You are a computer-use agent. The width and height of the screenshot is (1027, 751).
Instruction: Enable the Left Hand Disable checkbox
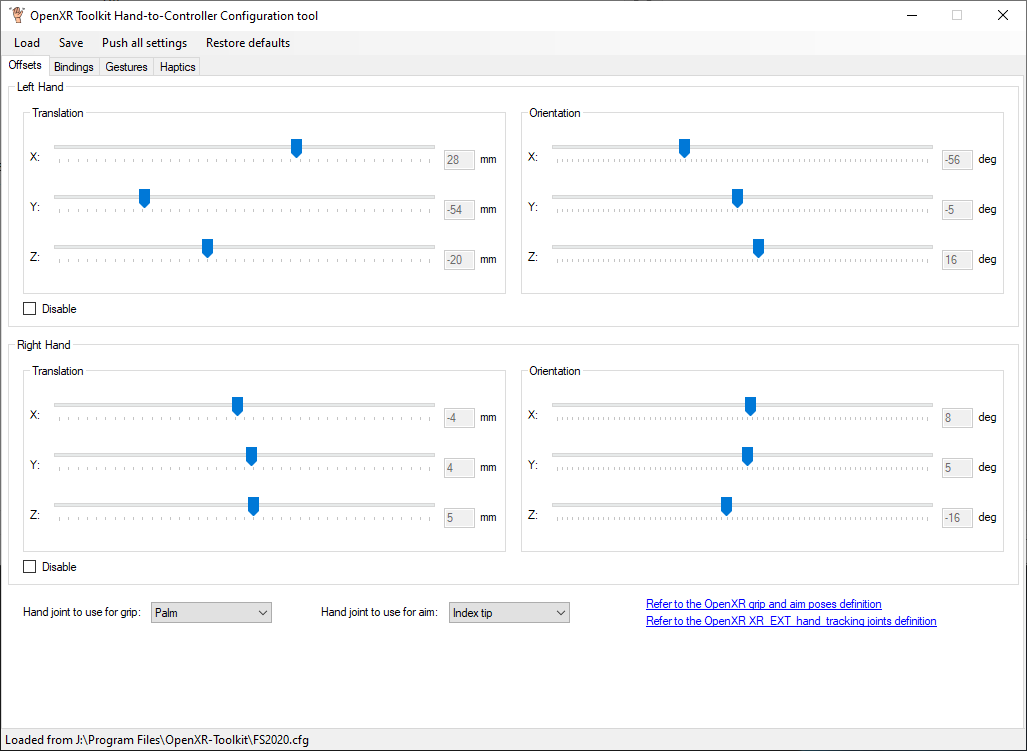tap(30, 309)
